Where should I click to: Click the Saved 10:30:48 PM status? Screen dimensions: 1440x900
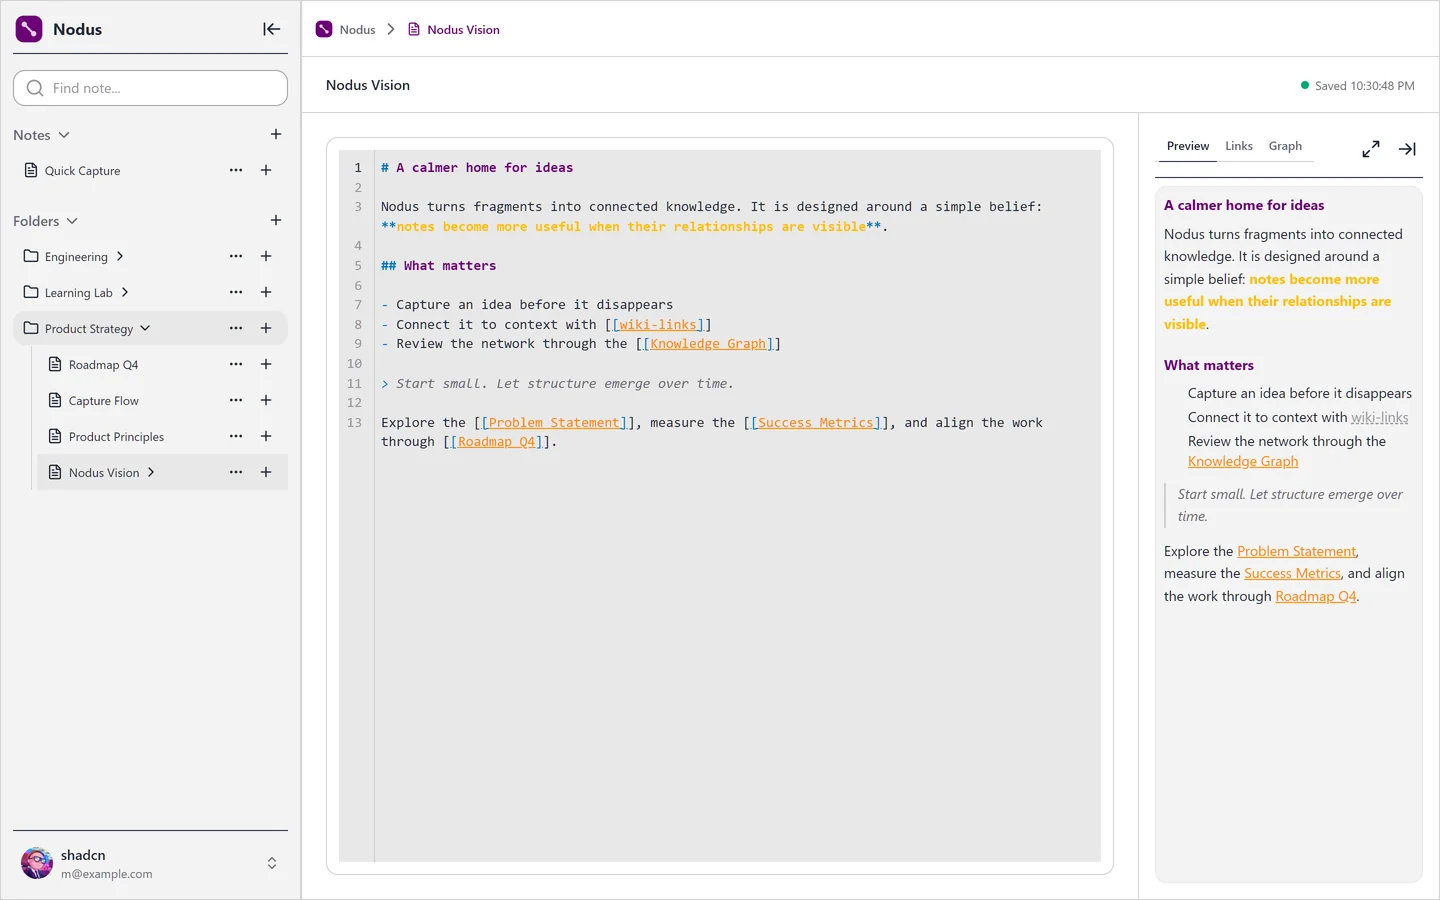pyautogui.click(x=1357, y=86)
